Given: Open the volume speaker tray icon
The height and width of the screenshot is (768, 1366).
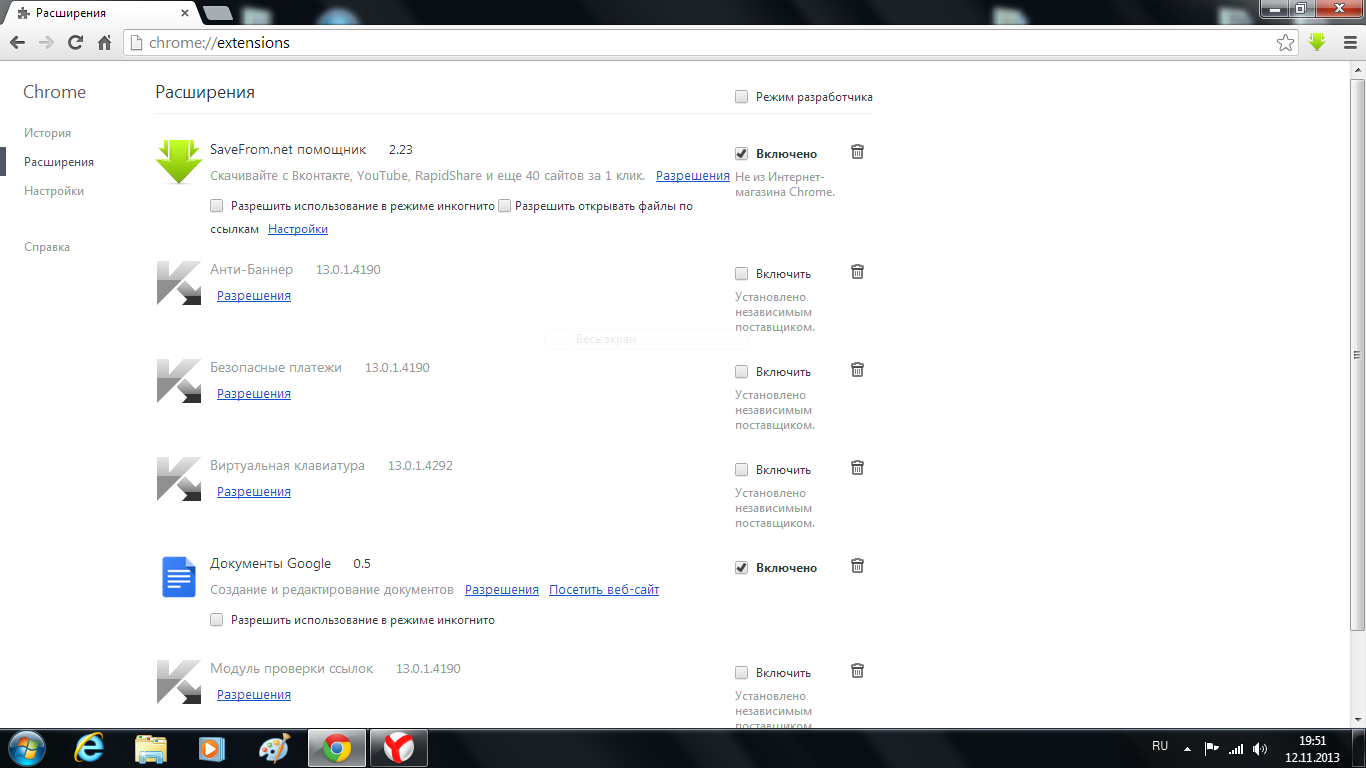Looking at the screenshot, I should click(1260, 748).
